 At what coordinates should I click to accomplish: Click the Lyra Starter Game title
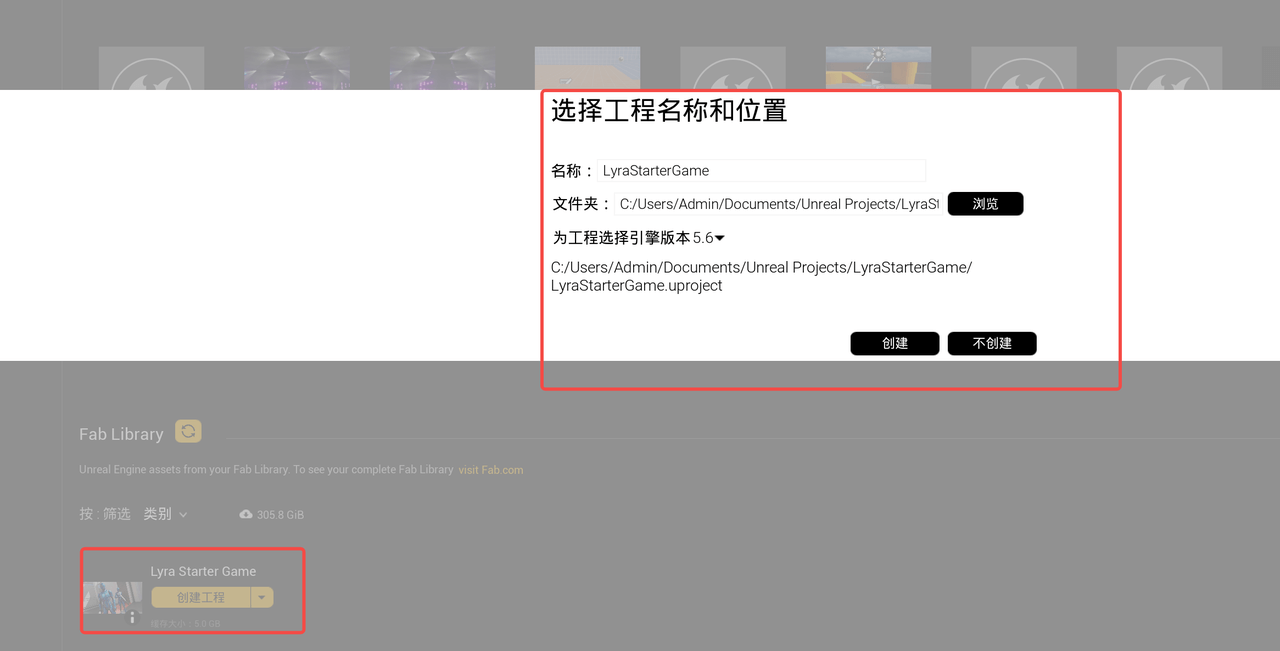point(203,572)
